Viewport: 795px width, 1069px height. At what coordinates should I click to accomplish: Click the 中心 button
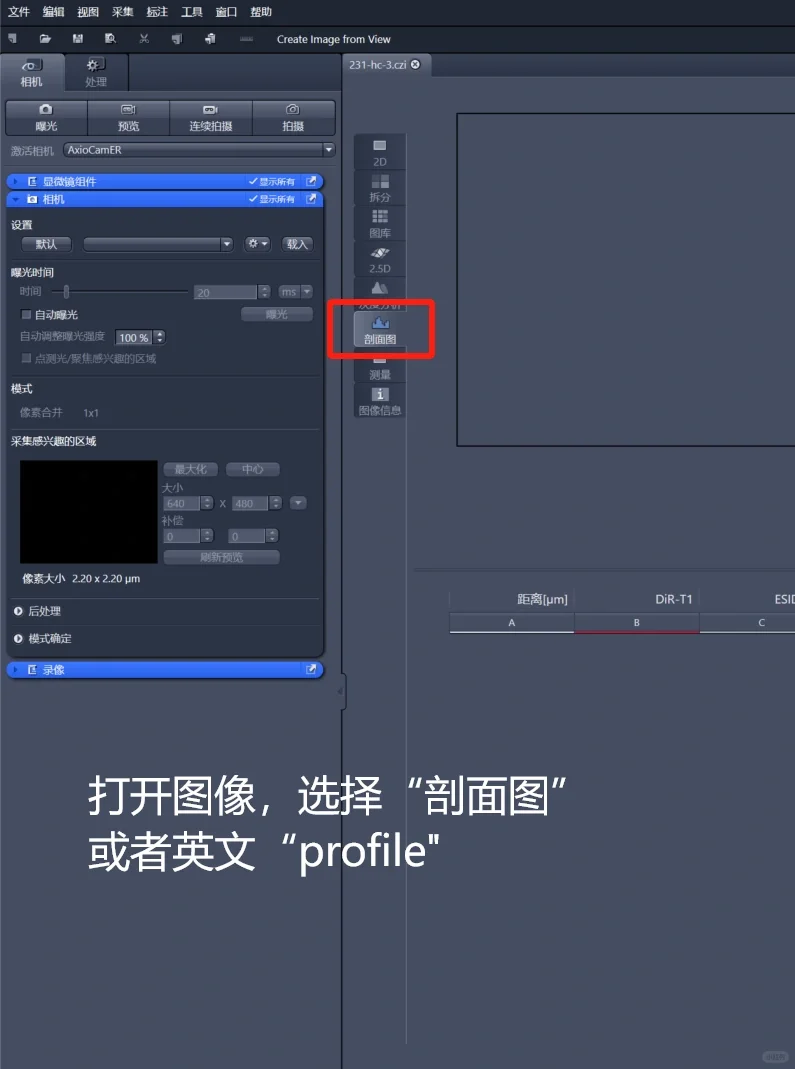[x=253, y=469]
